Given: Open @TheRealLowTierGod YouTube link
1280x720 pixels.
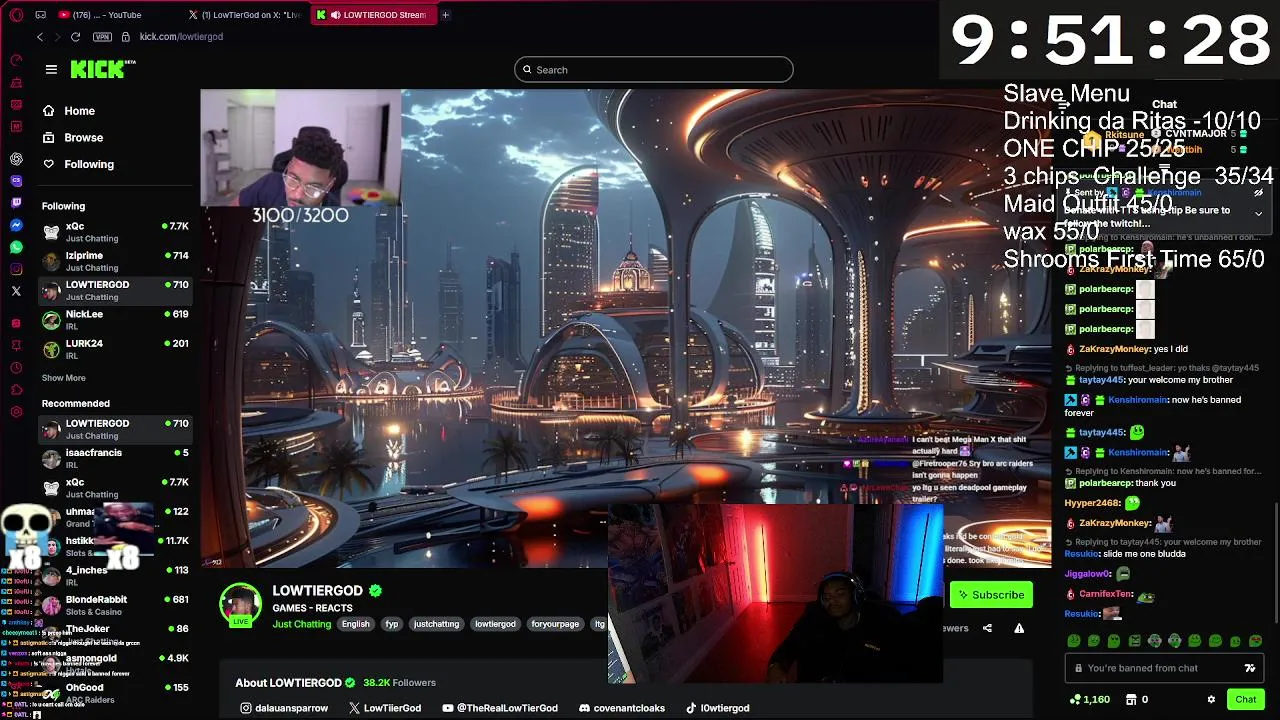Looking at the screenshot, I should click(500, 708).
